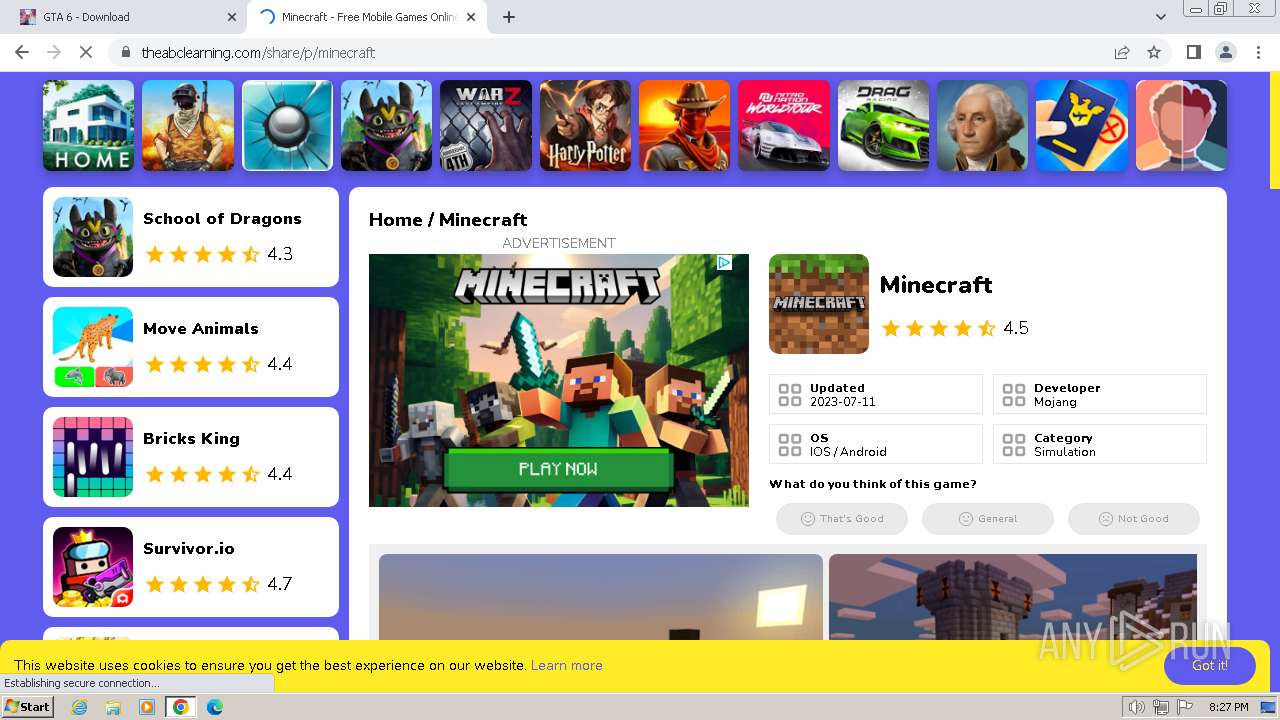This screenshot has width=1280, height=720.
Task: Open Chrome three-dot menu
Action: (1258, 52)
